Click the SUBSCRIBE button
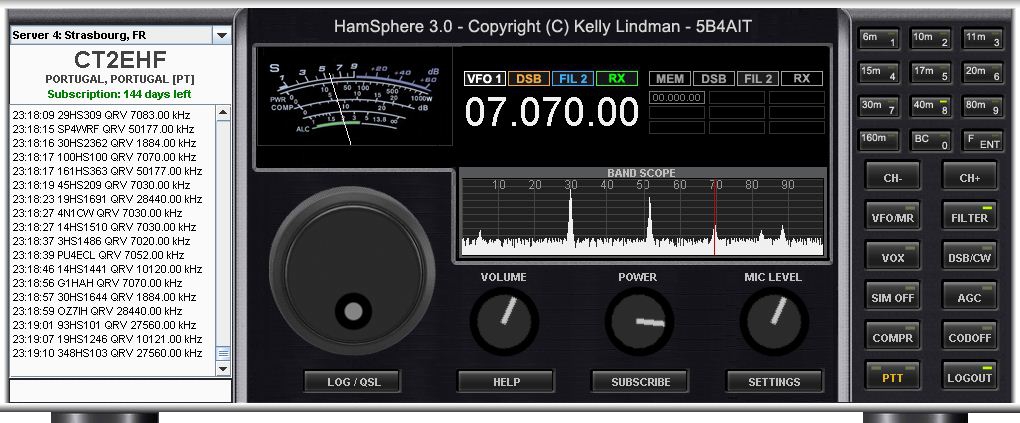The width and height of the screenshot is (1020, 423). [x=640, y=382]
